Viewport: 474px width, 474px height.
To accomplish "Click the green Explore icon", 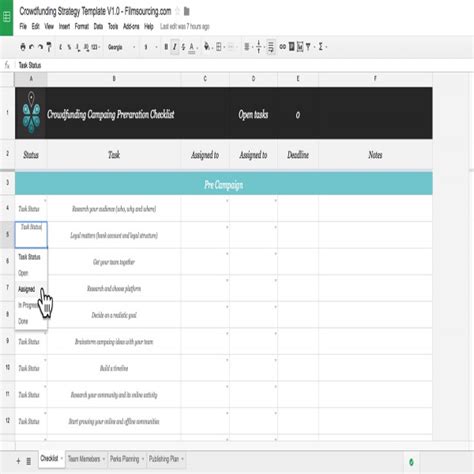I will point(411,462).
